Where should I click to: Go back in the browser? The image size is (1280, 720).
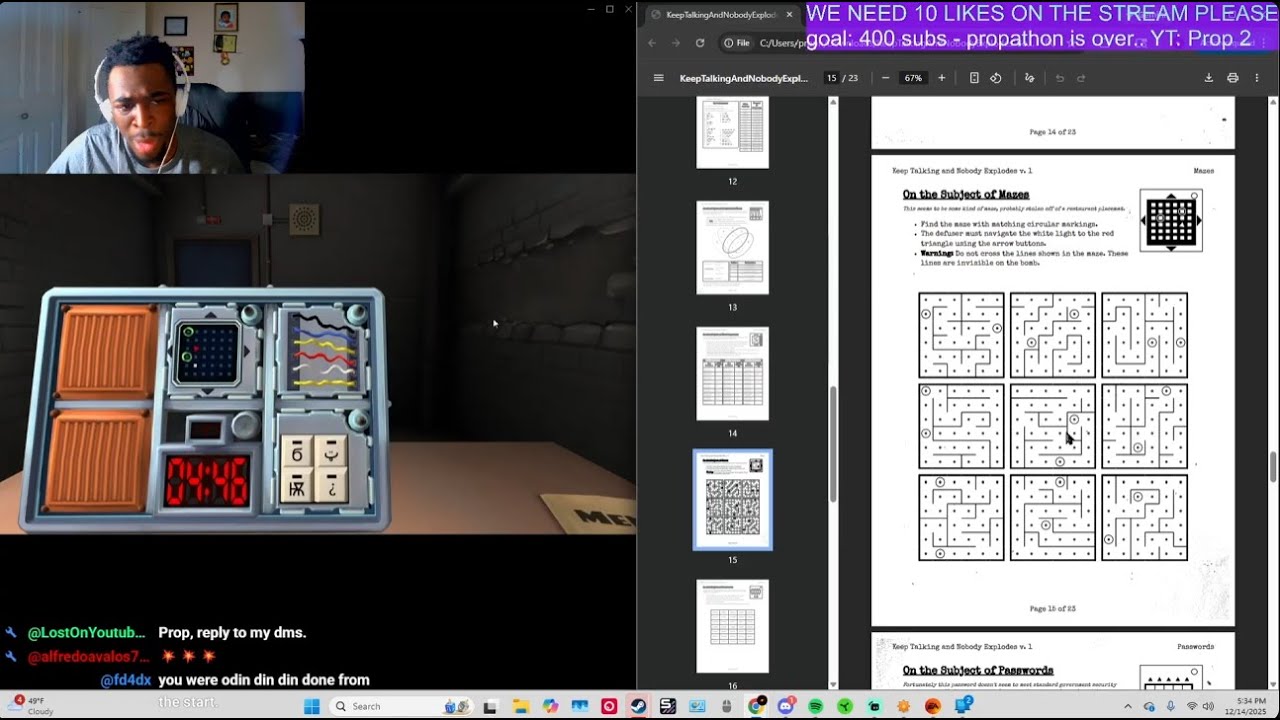coord(652,43)
